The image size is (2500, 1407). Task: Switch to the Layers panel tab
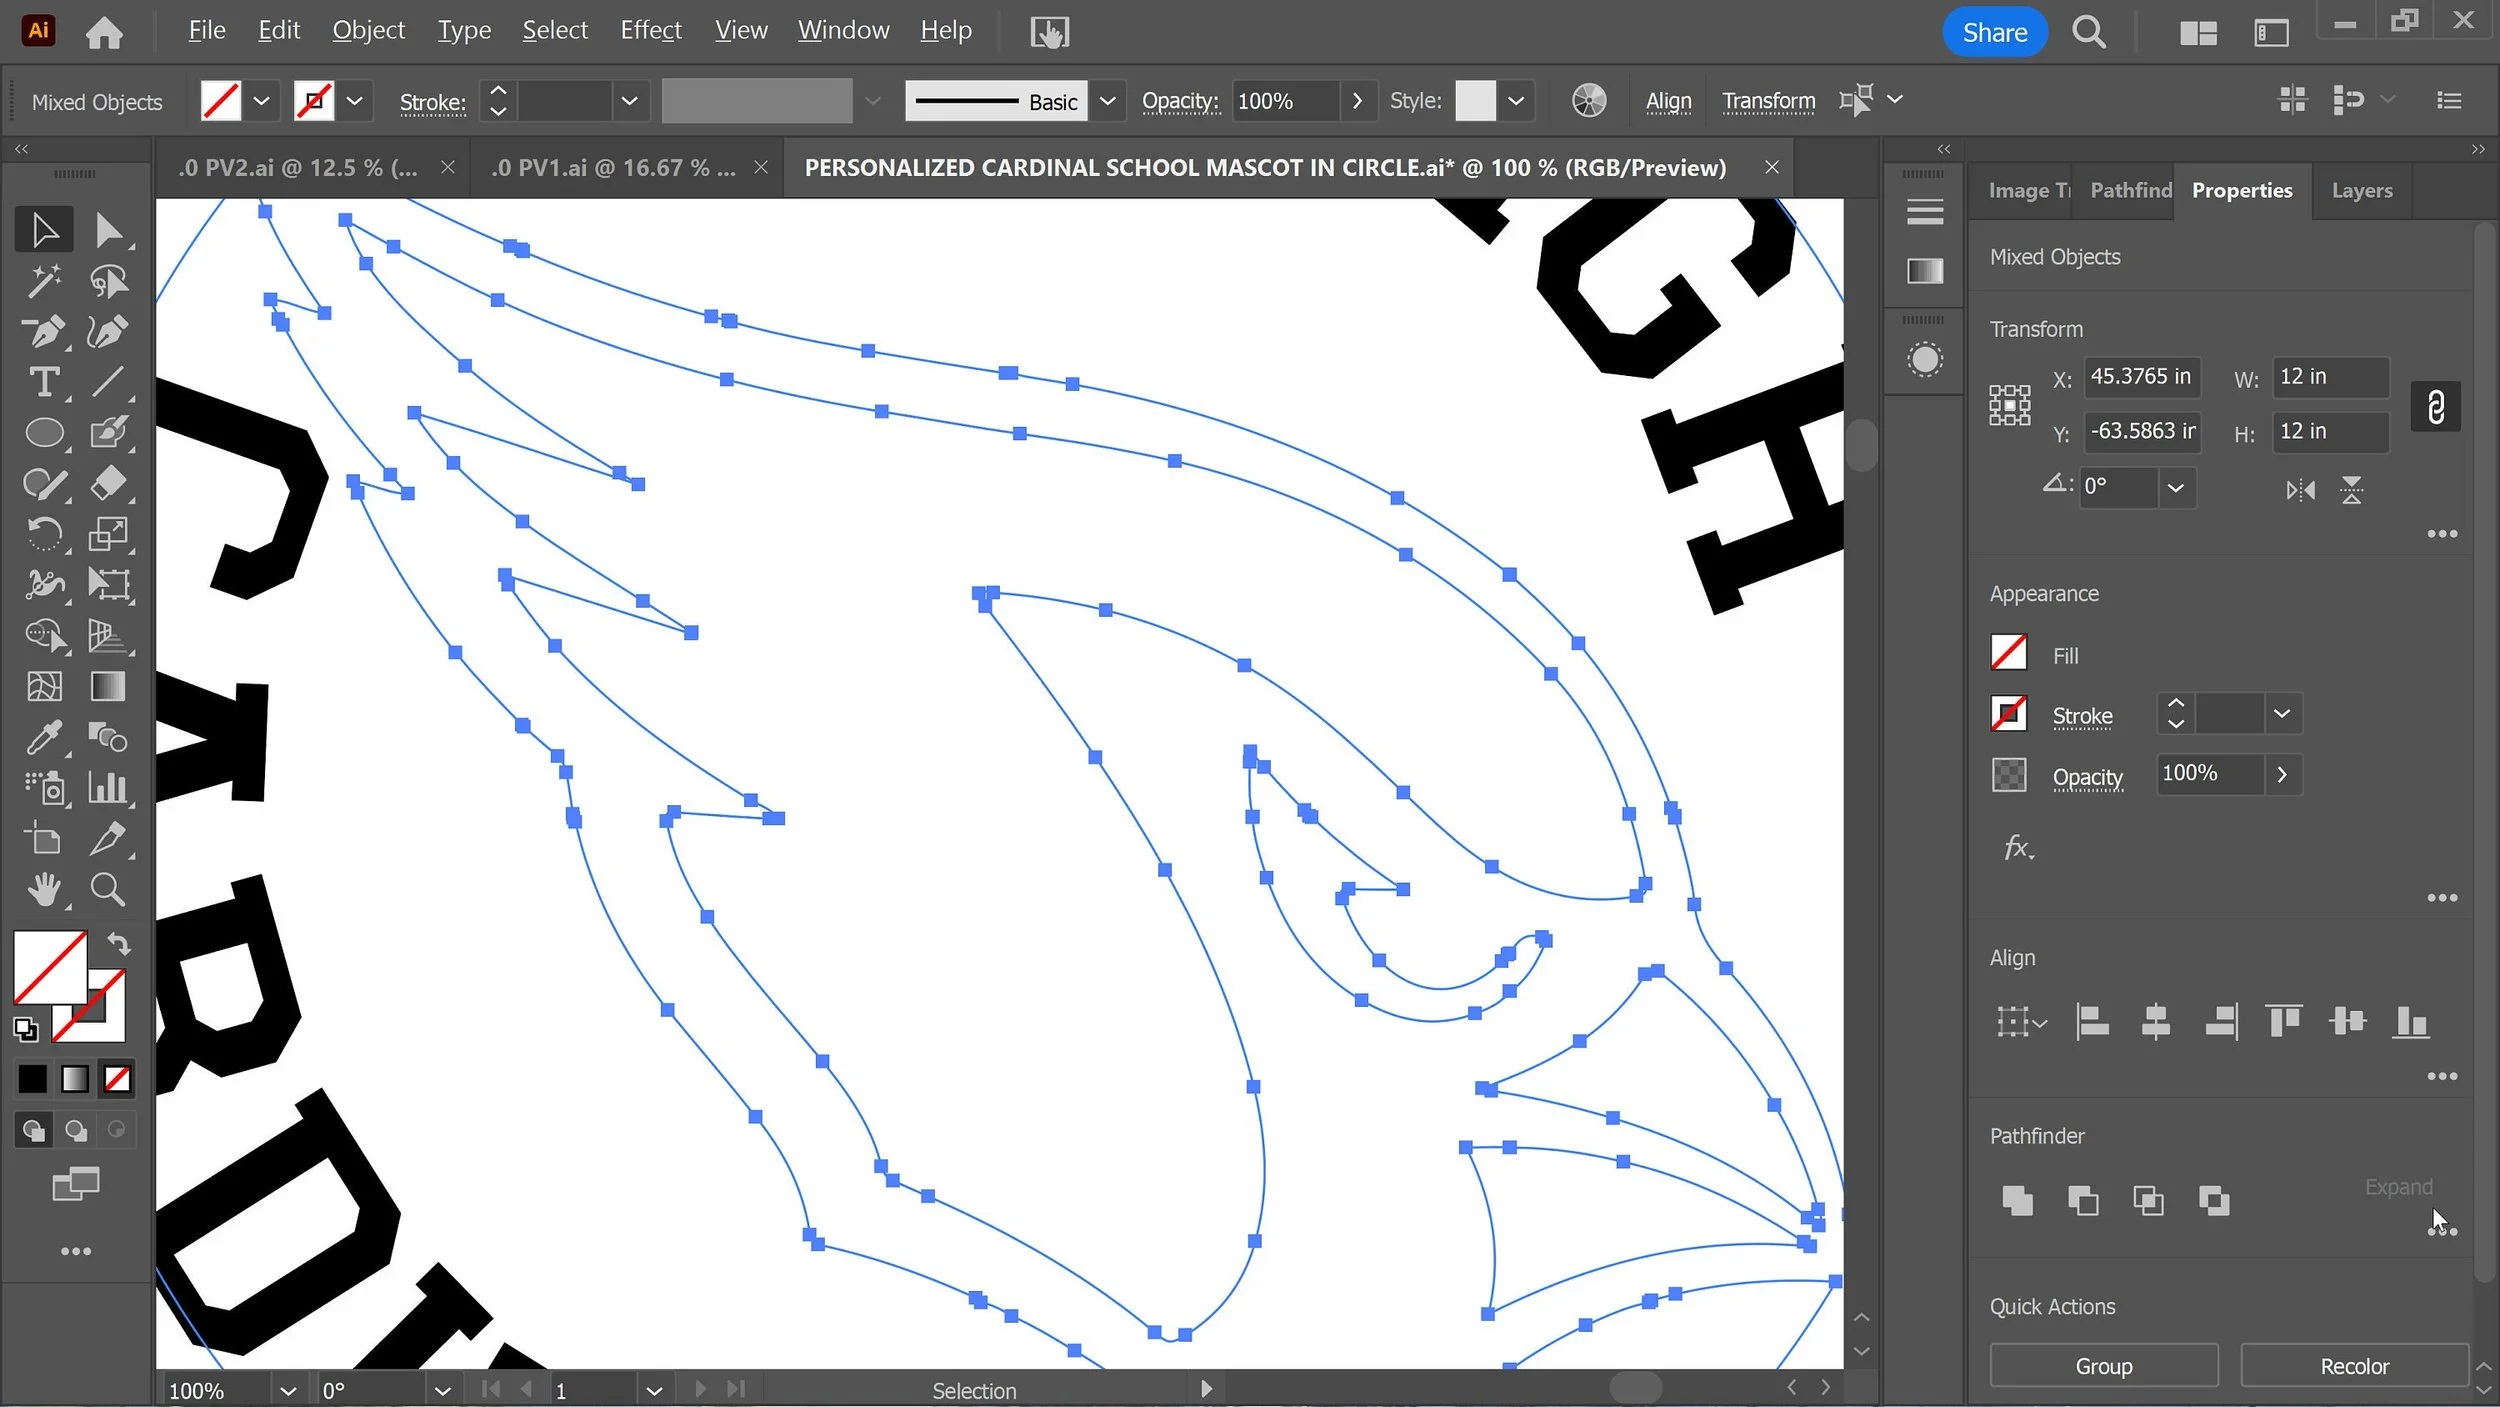coord(2361,190)
